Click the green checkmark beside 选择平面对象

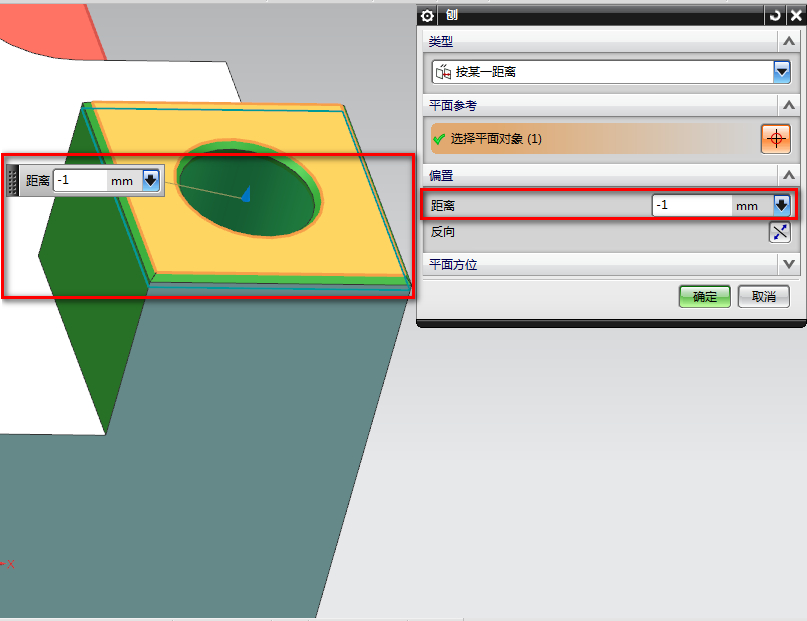(x=439, y=139)
